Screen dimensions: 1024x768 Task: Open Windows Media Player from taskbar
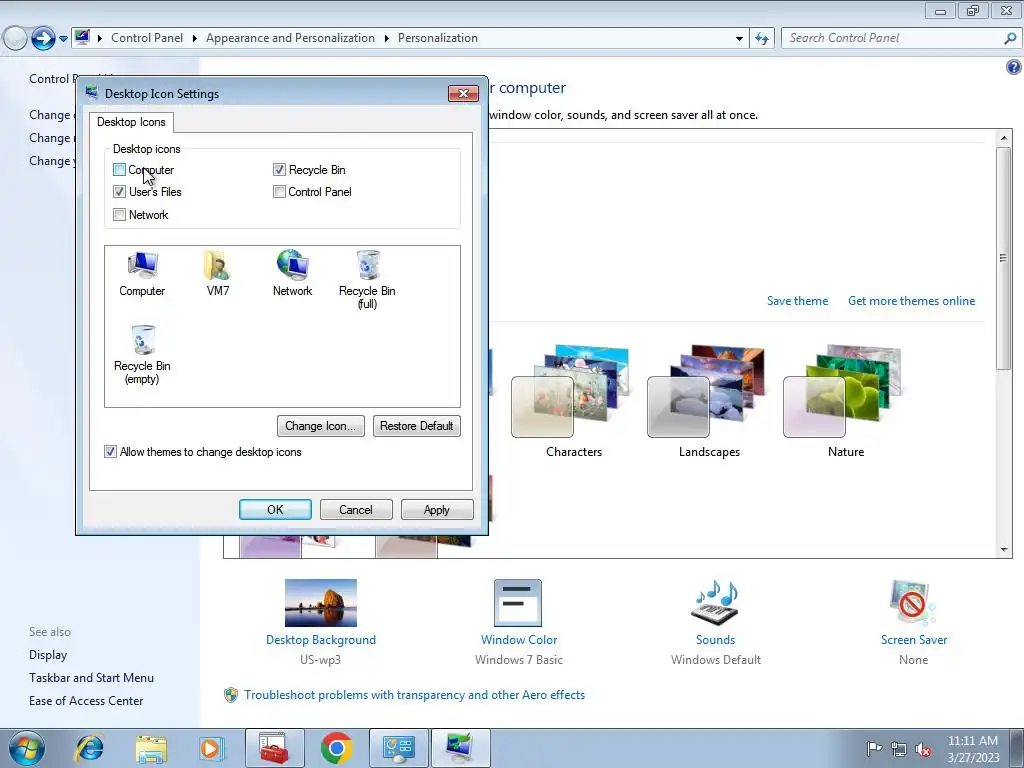point(211,748)
